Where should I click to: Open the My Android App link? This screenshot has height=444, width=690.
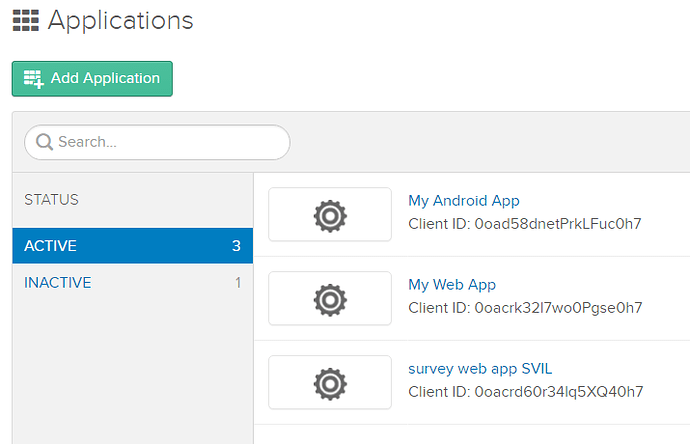click(x=464, y=201)
